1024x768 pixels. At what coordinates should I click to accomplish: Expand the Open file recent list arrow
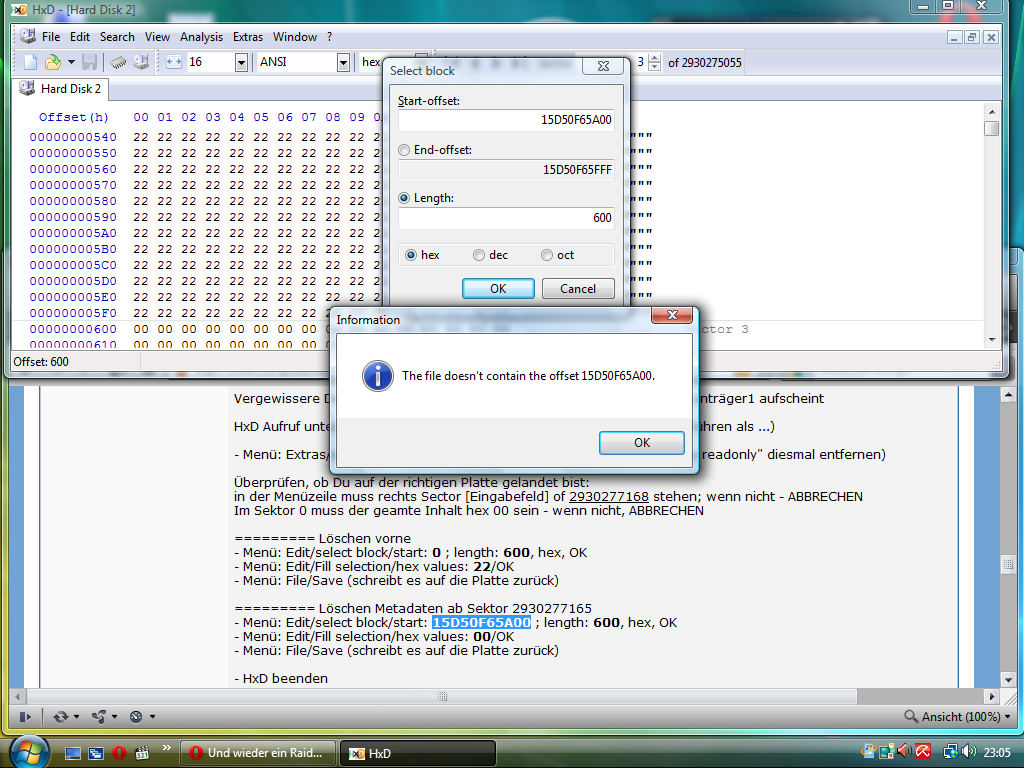click(x=71, y=62)
